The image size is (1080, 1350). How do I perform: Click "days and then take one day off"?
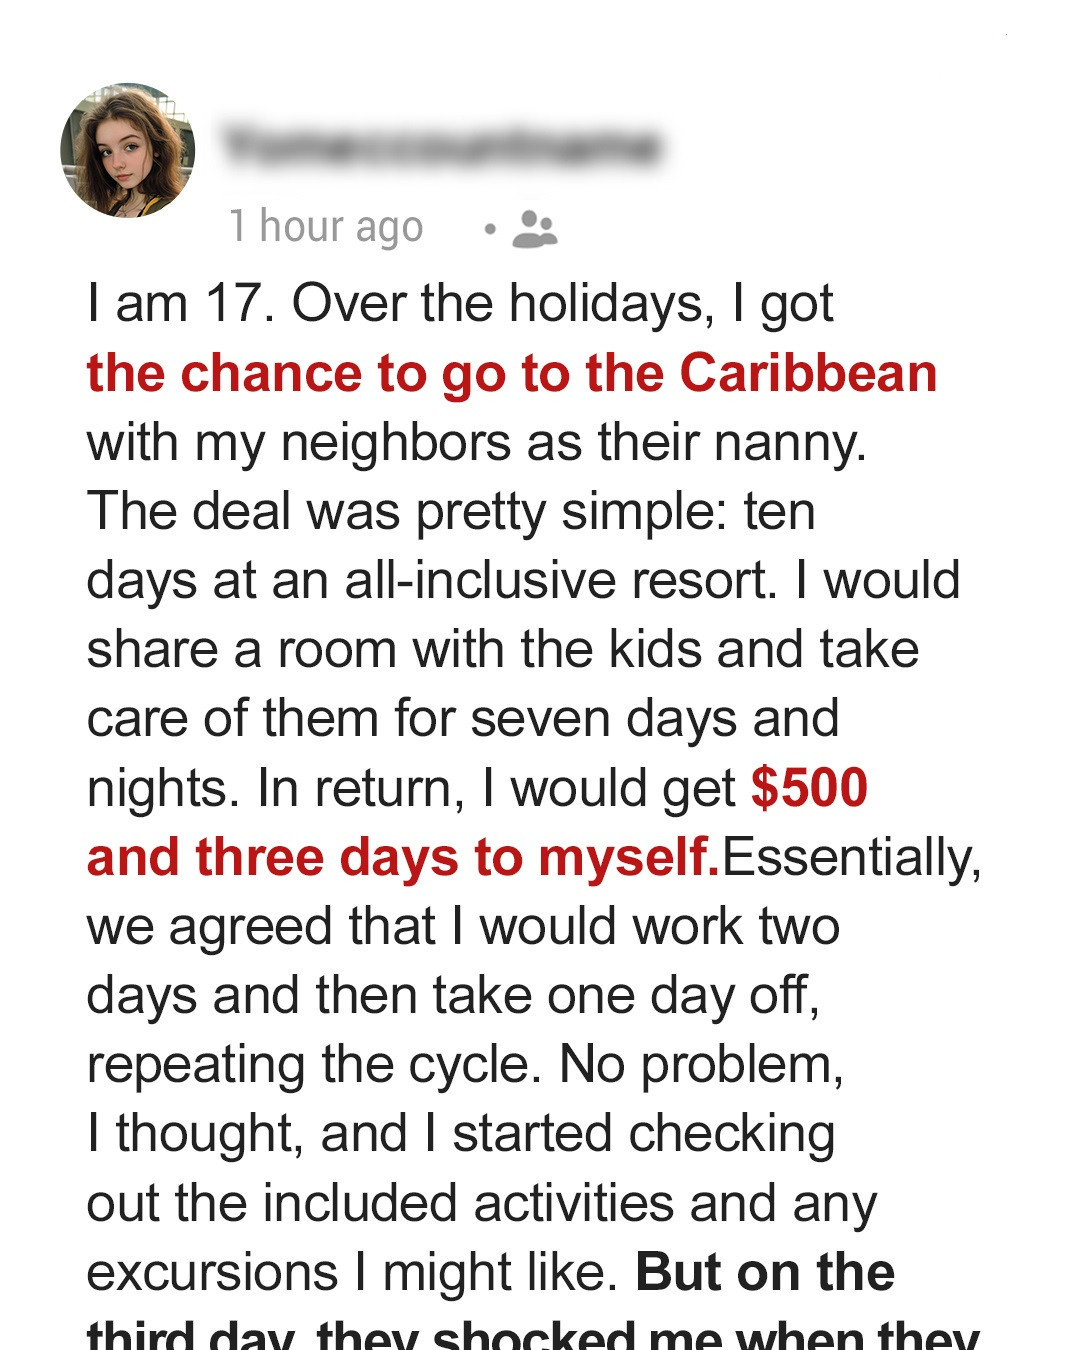(452, 996)
